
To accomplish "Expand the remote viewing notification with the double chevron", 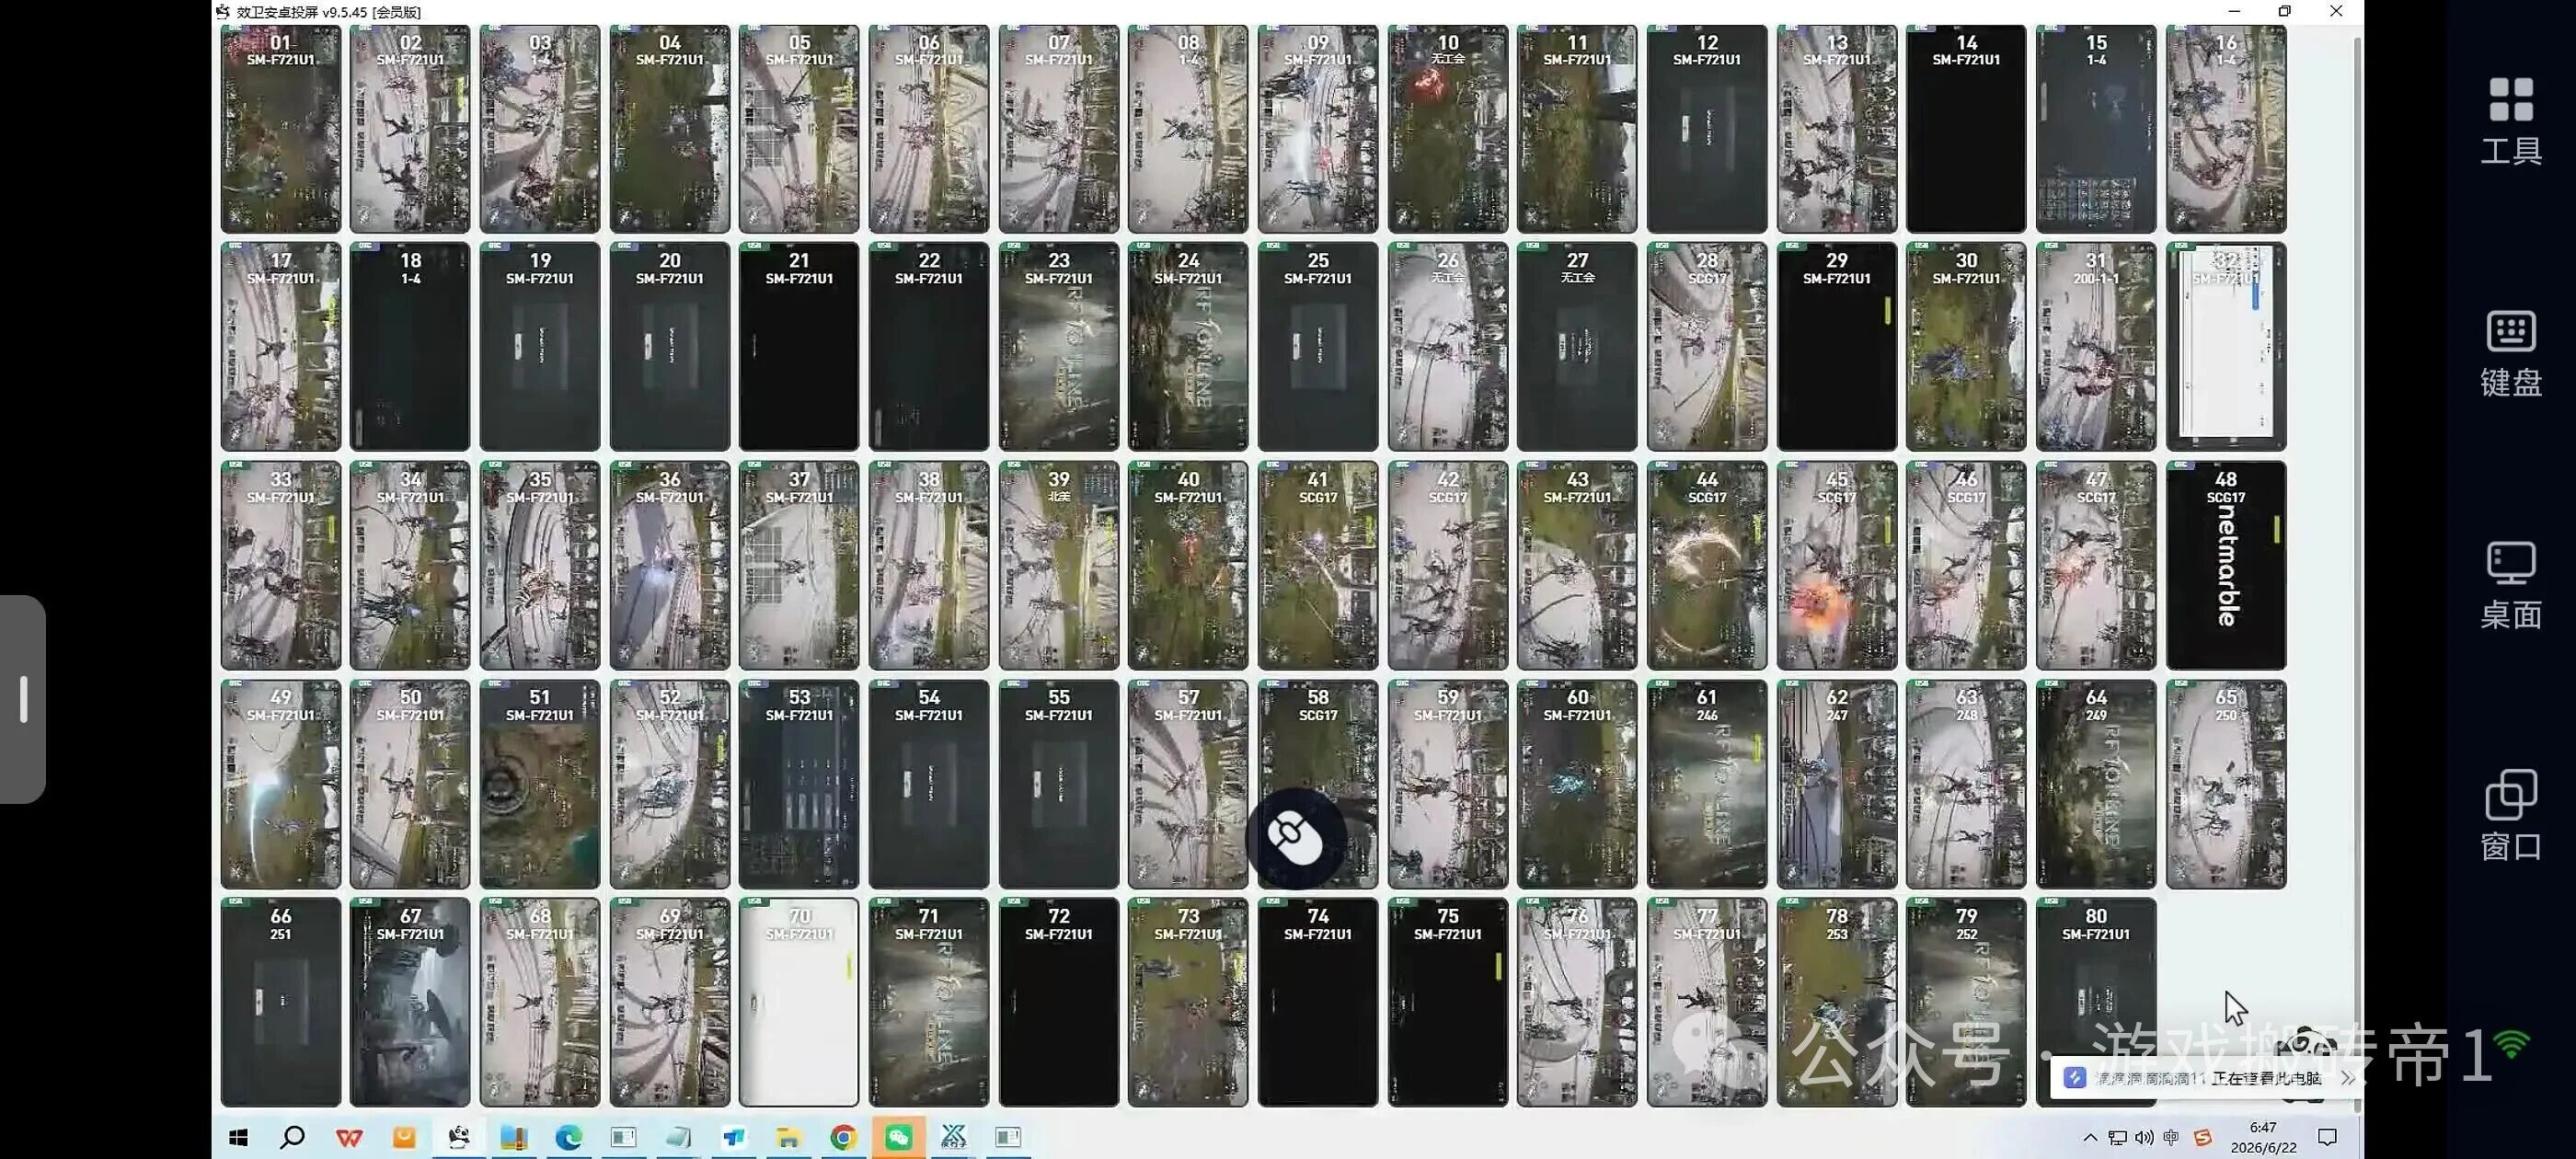I will (2346, 1078).
